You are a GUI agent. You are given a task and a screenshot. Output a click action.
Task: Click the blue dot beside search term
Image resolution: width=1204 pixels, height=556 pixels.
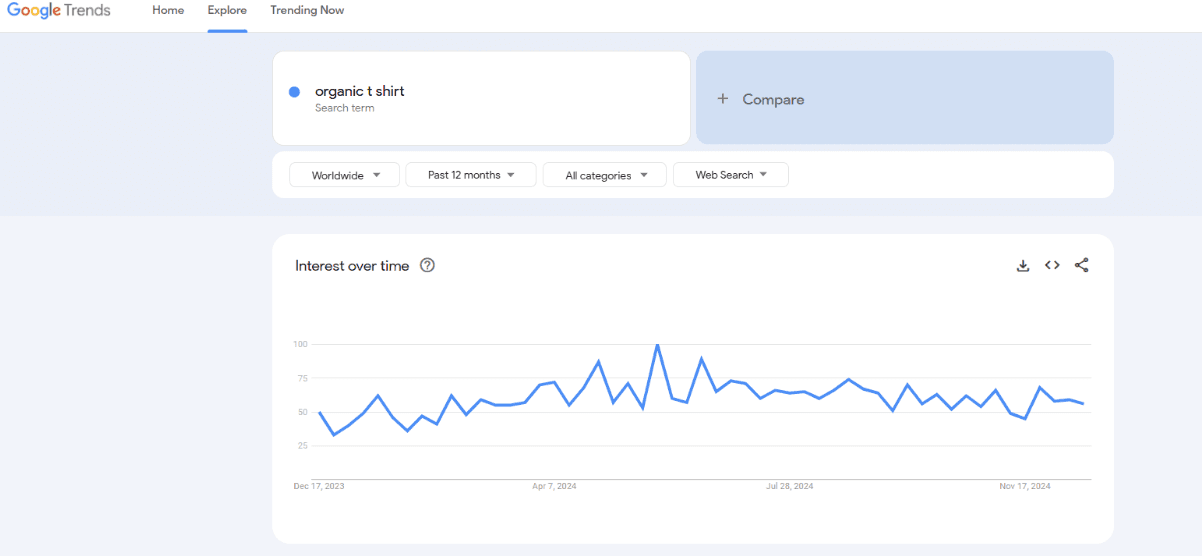(294, 92)
